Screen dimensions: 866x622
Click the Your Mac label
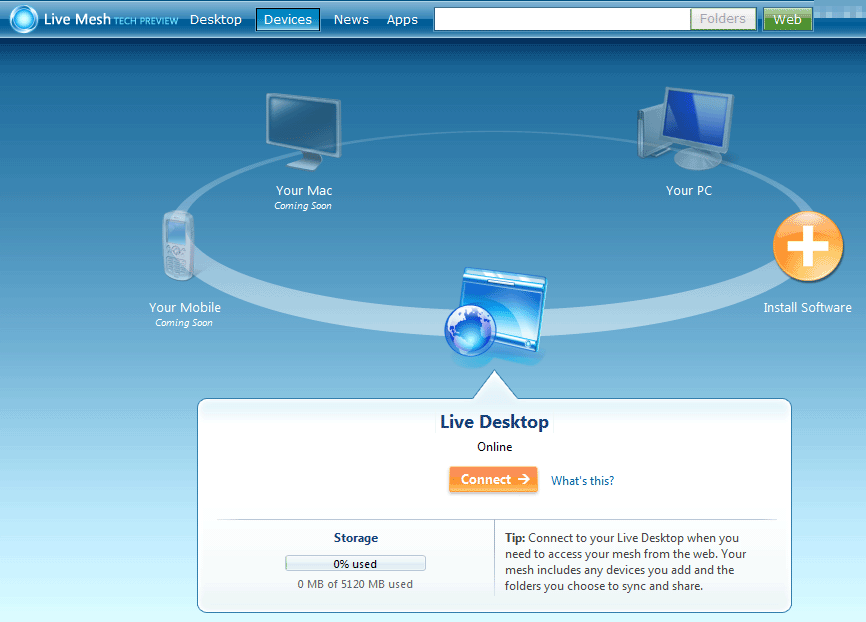point(304,191)
